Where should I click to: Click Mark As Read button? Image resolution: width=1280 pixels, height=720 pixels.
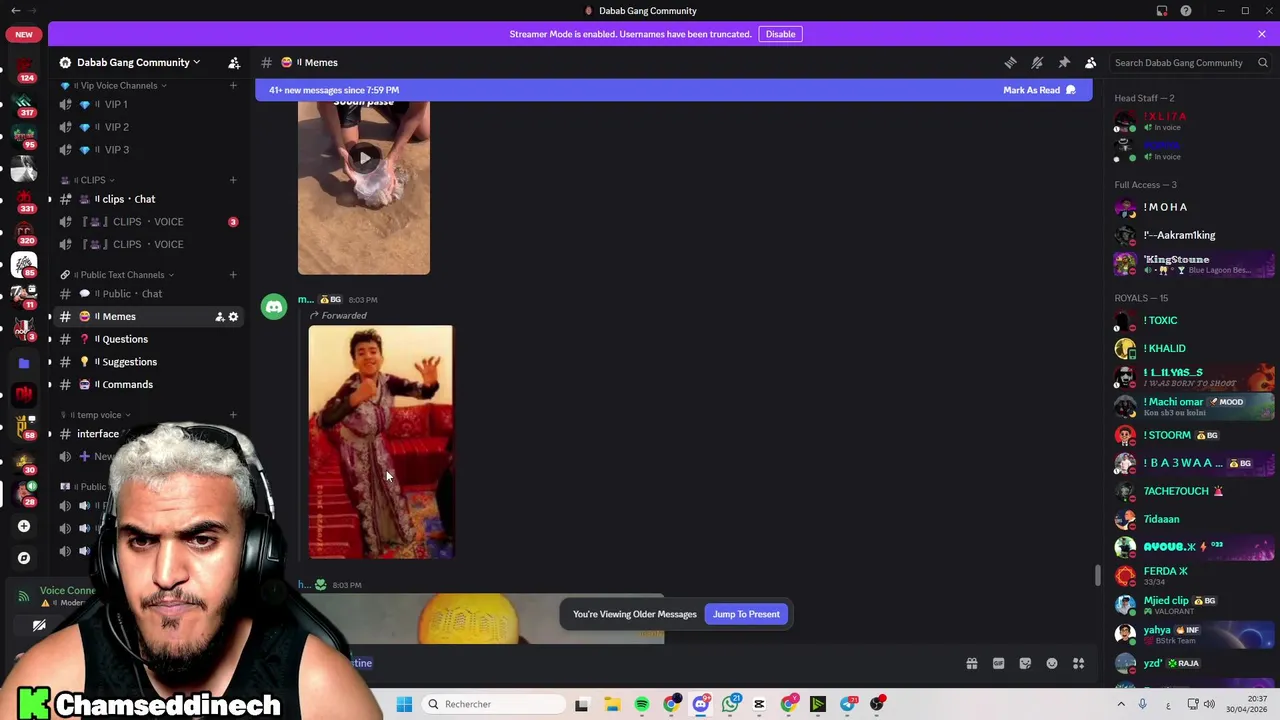[1039, 90]
